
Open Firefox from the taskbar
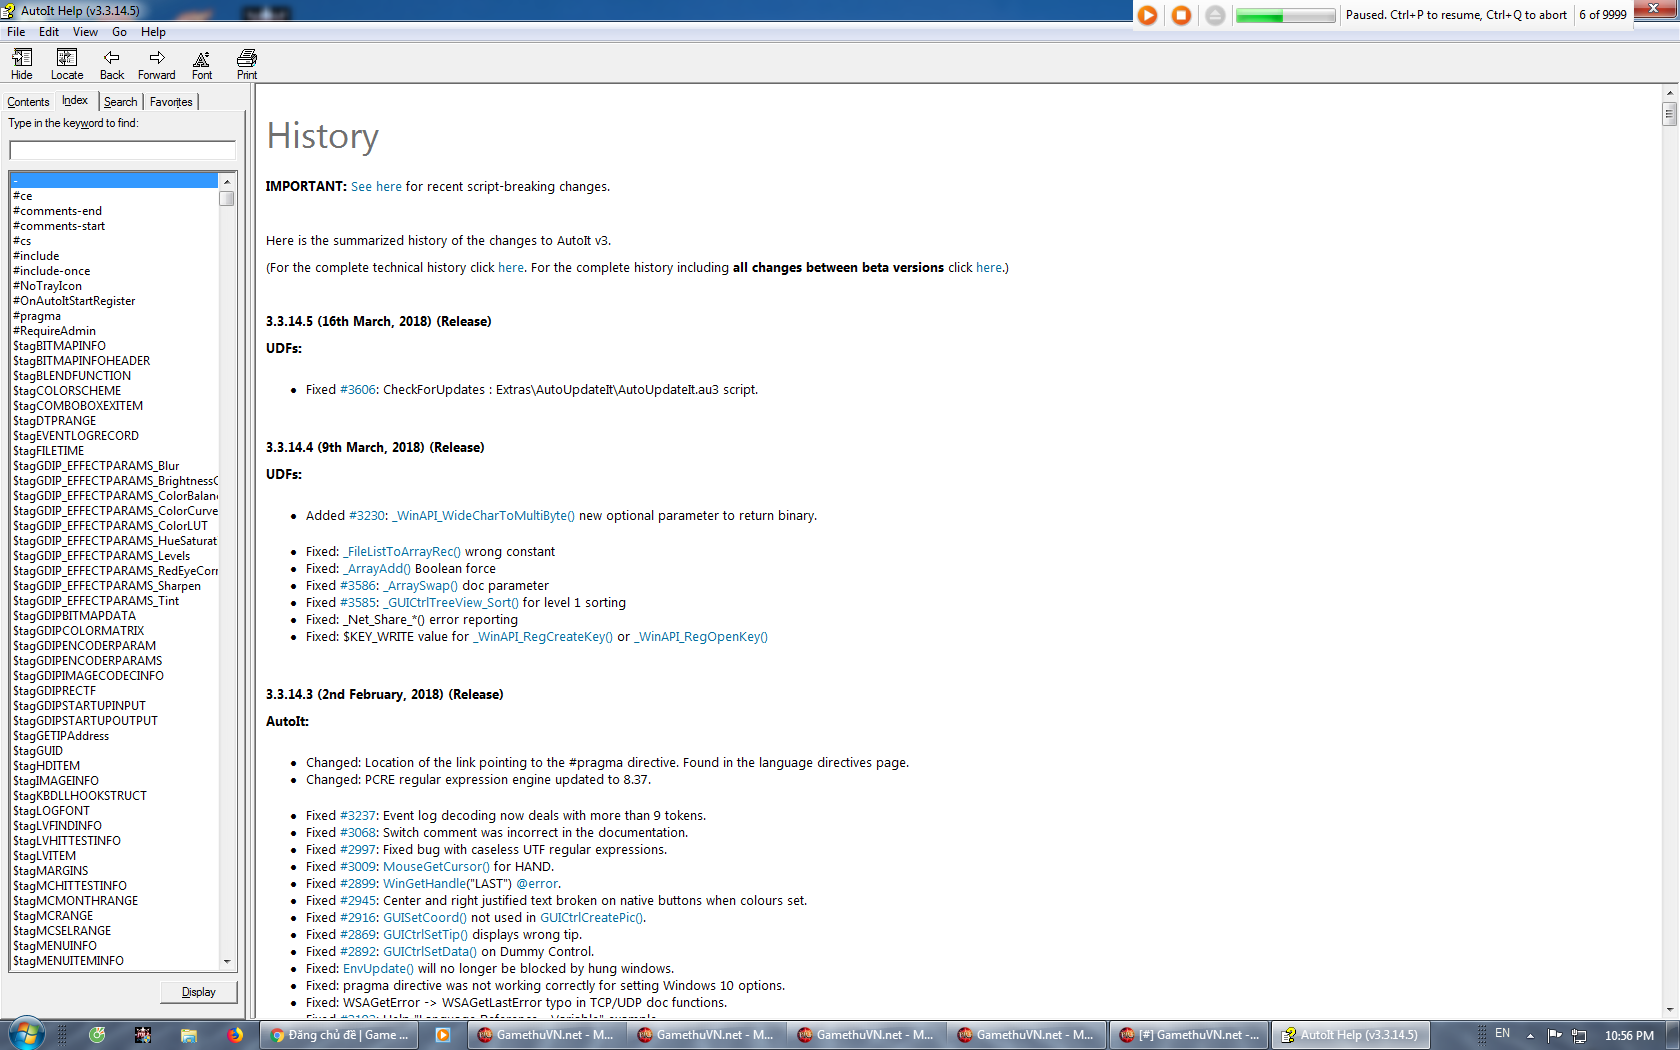tap(235, 1035)
